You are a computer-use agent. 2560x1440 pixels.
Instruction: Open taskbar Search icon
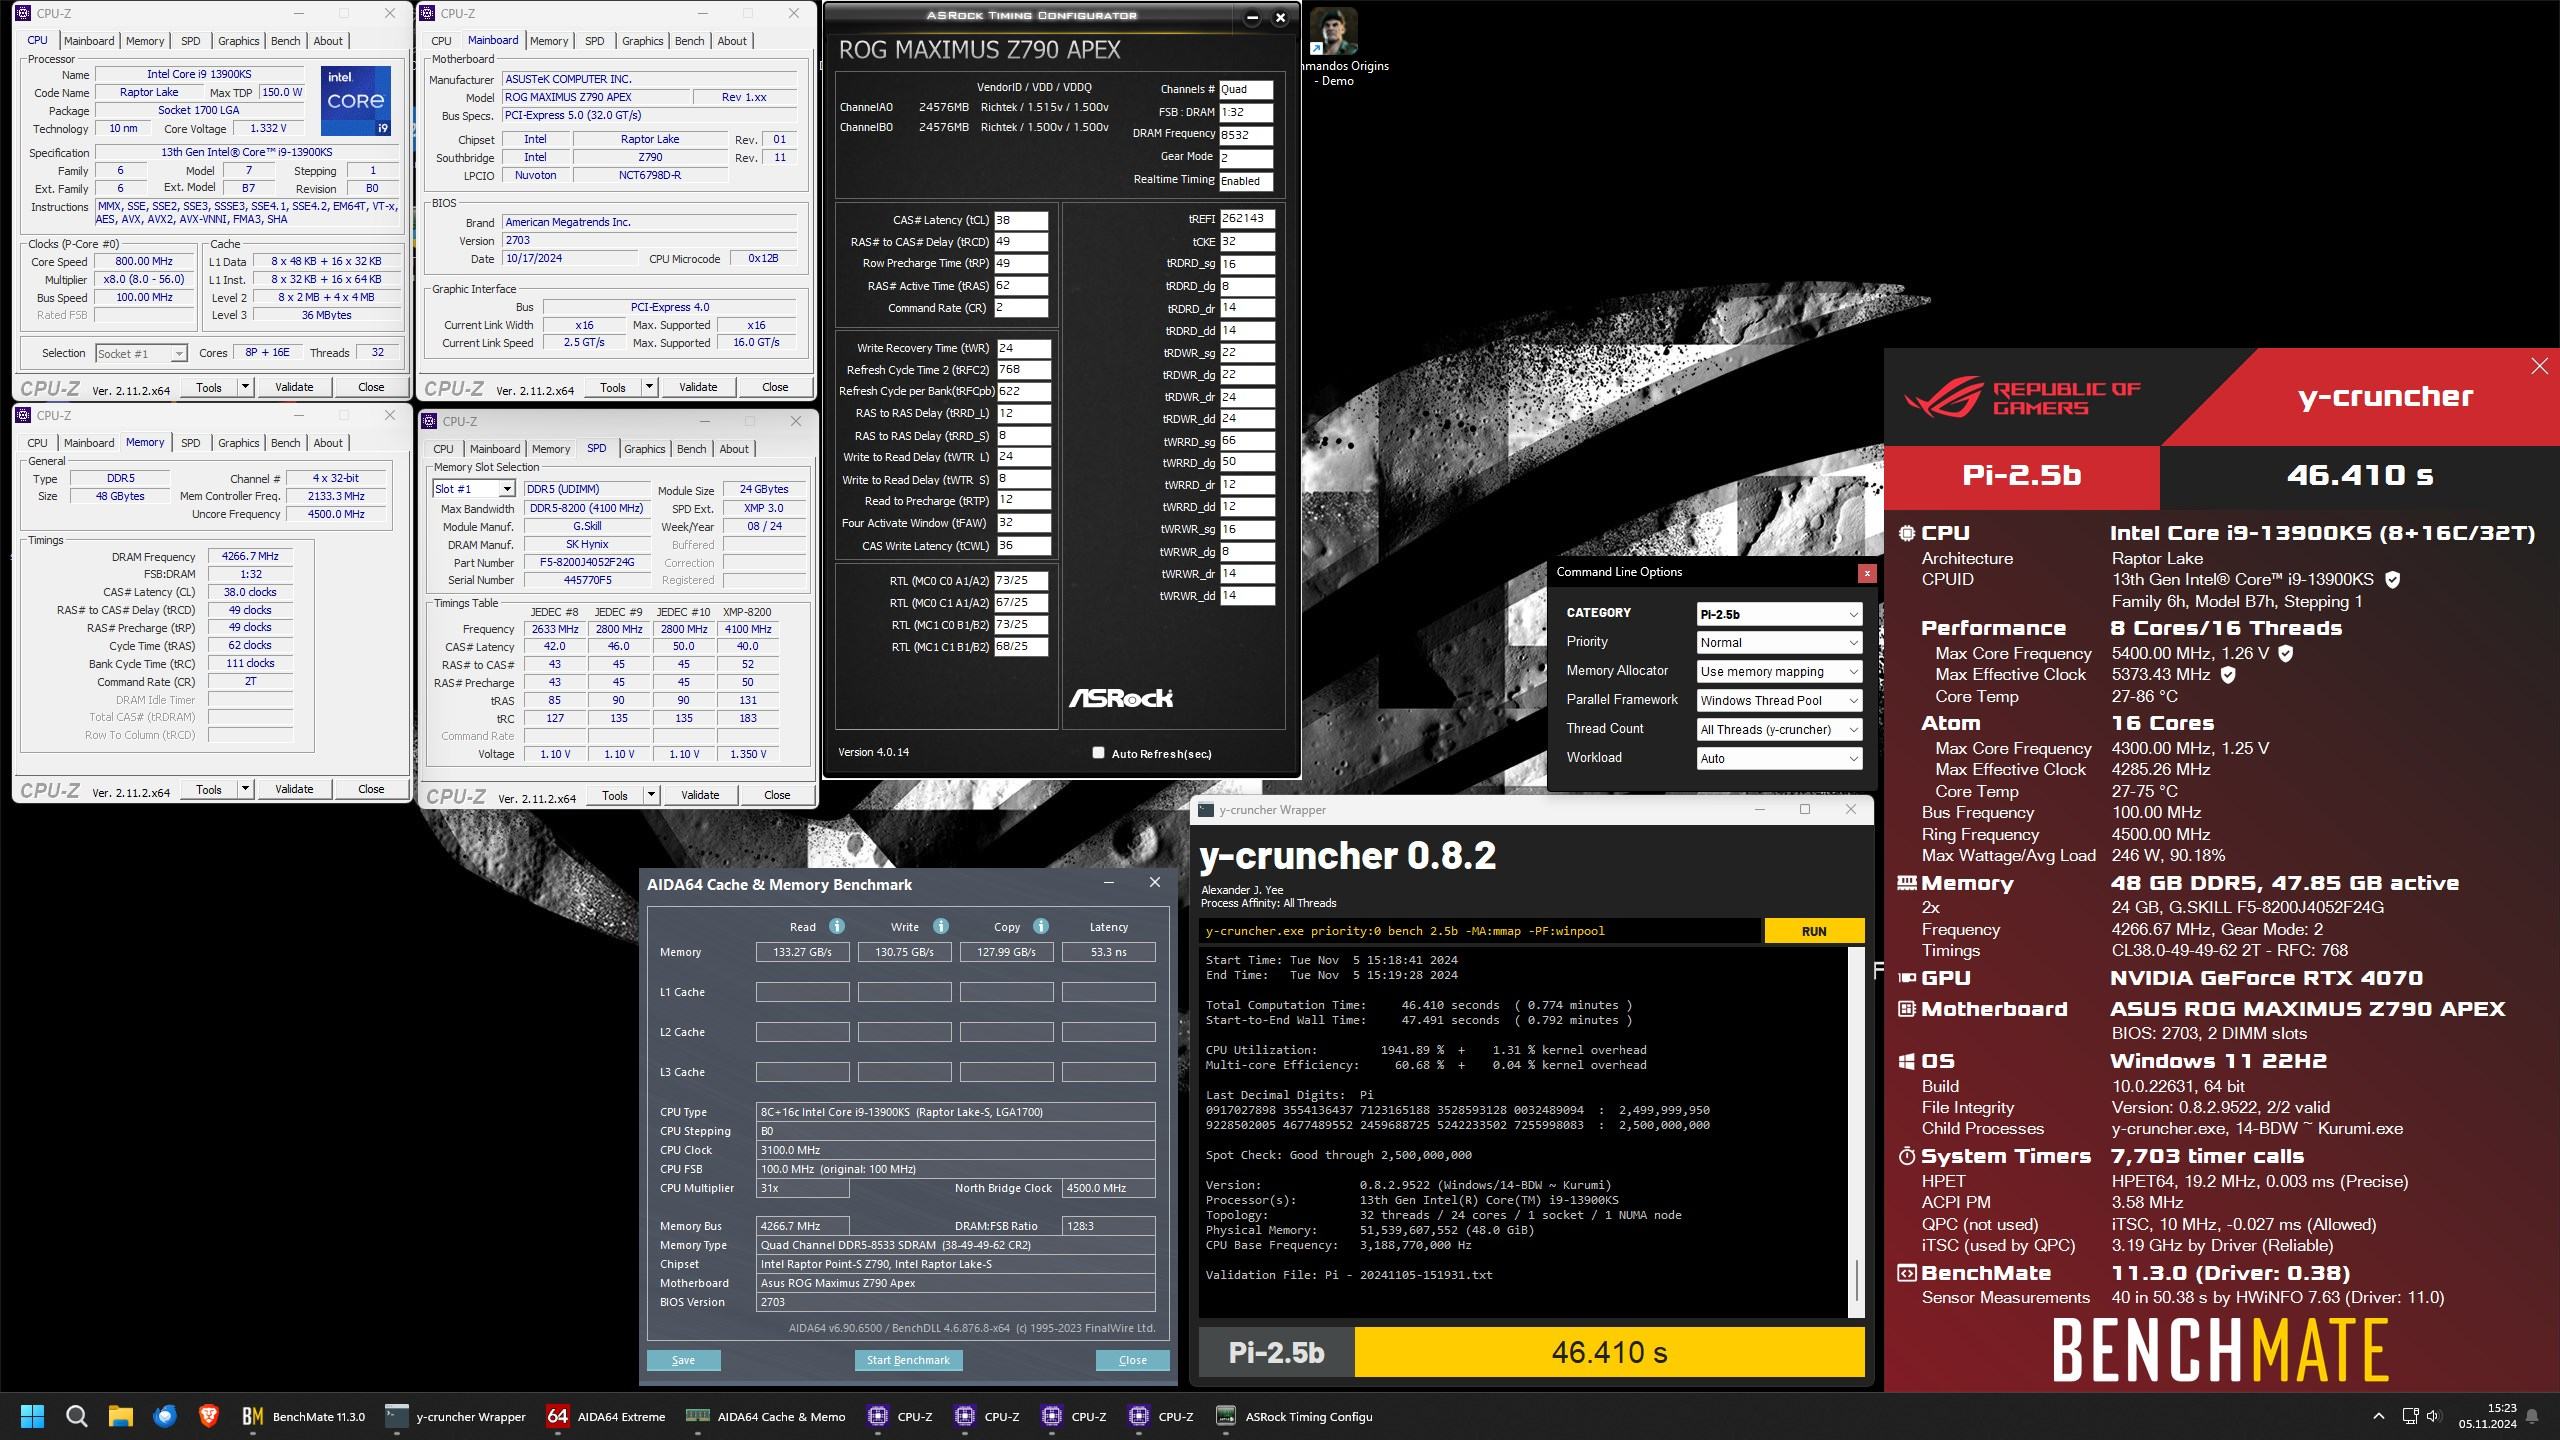[76, 1416]
